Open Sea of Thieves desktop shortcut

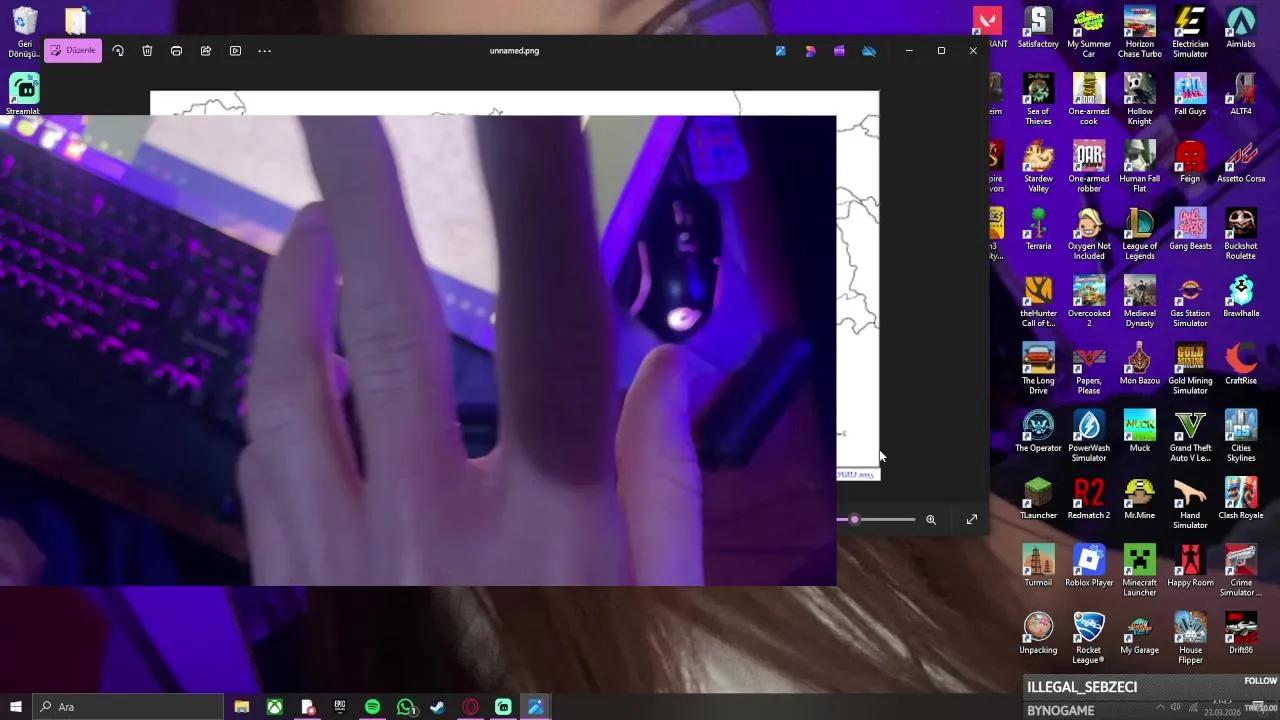(x=1038, y=99)
